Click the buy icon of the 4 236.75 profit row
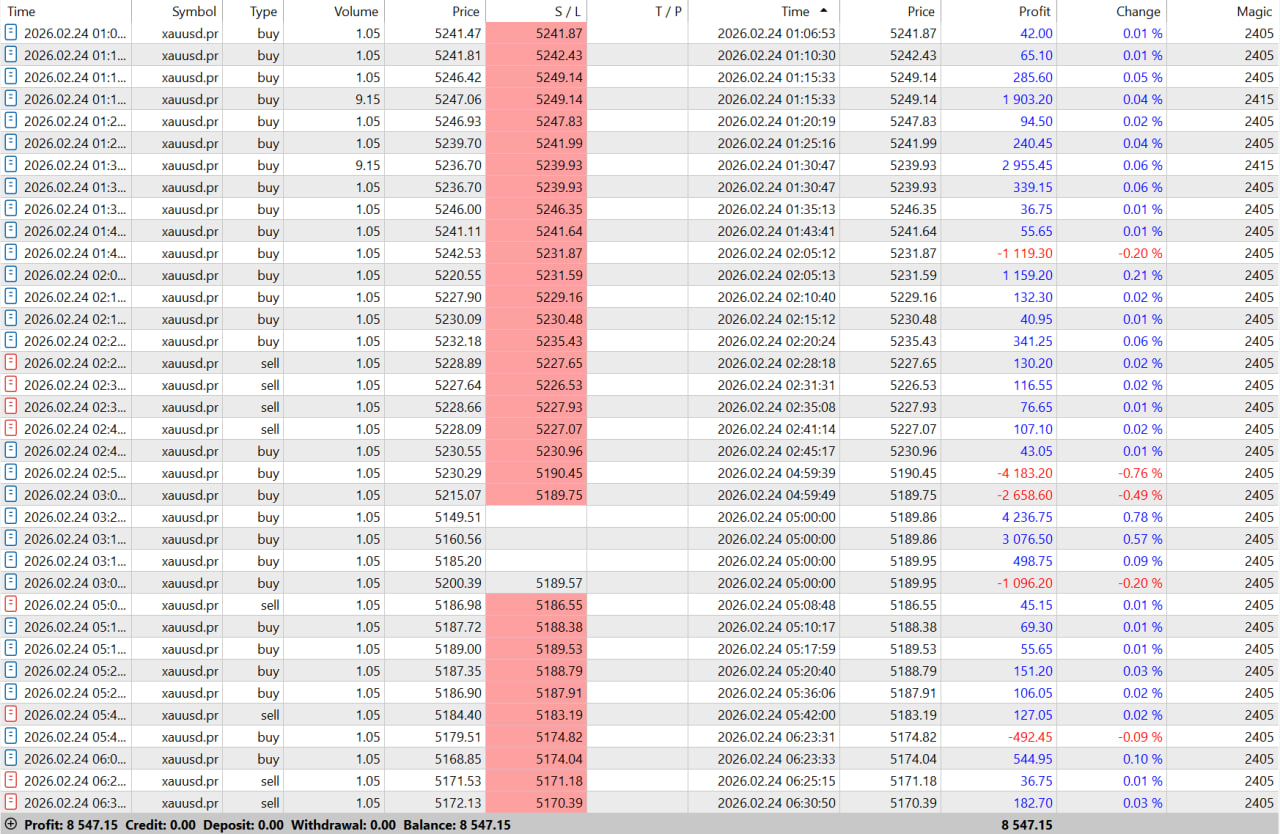Image resolution: width=1280 pixels, height=834 pixels. (x=11, y=517)
